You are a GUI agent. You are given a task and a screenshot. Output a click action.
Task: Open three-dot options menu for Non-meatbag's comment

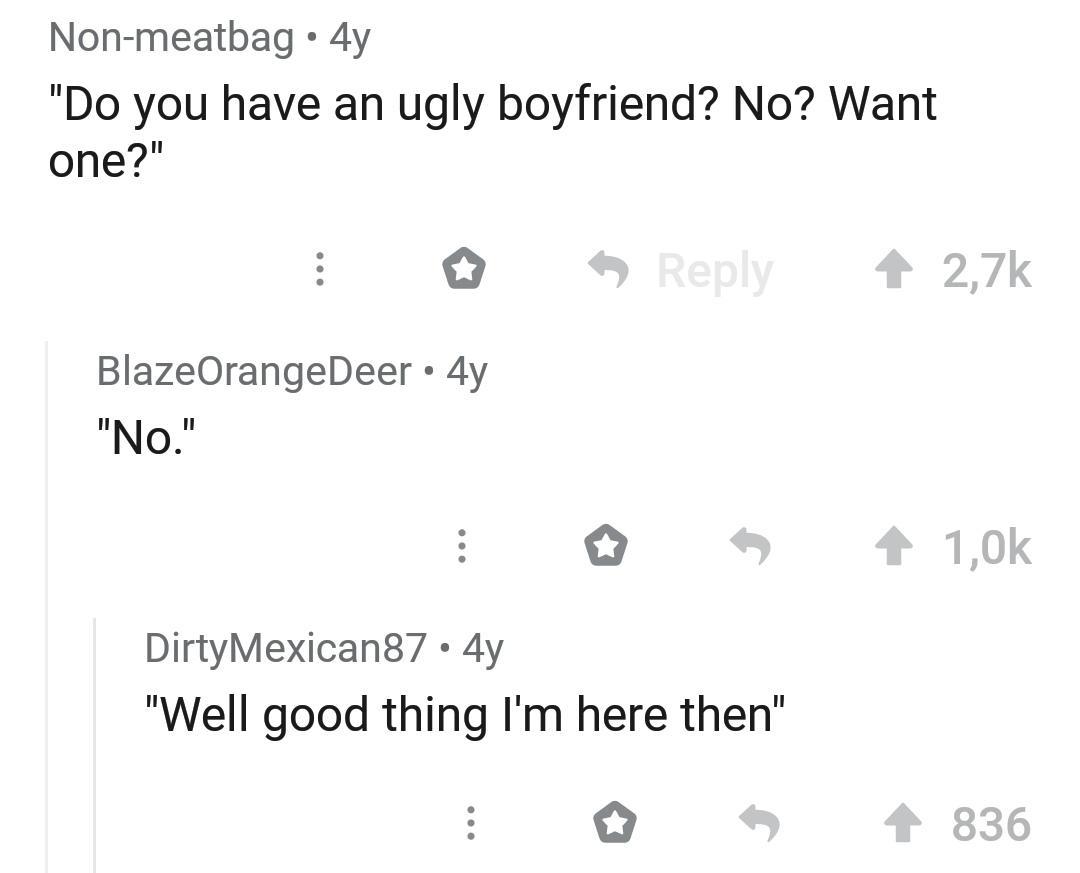319,269
